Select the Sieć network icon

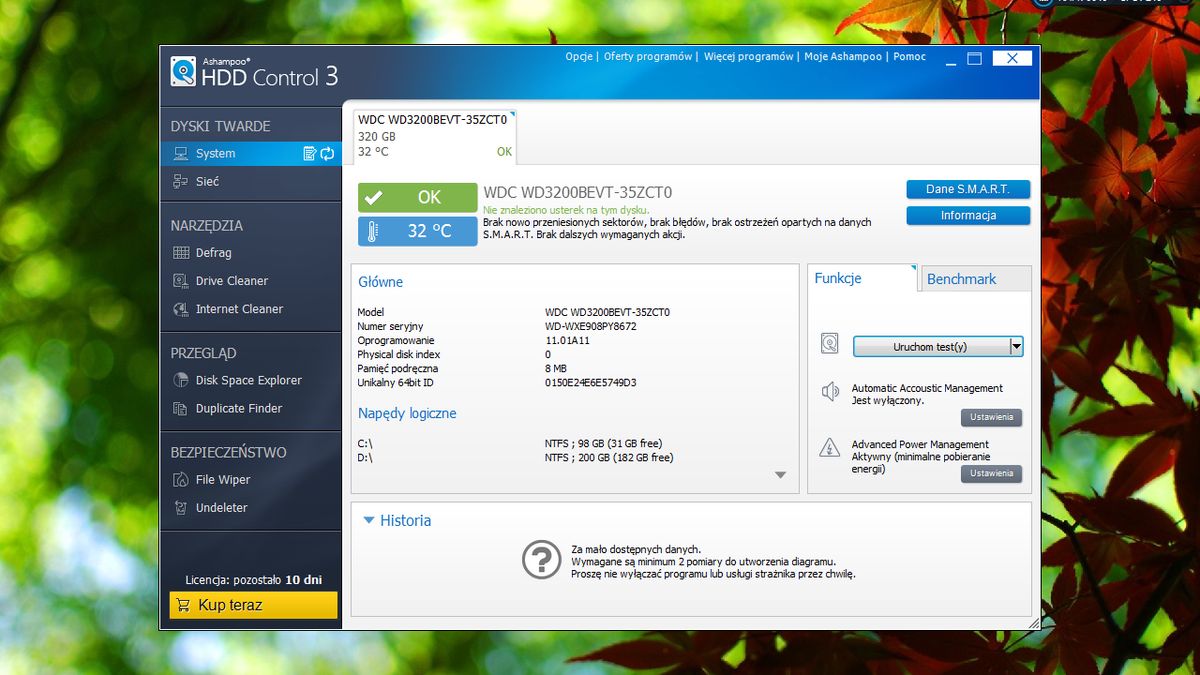tap(181, 181)
